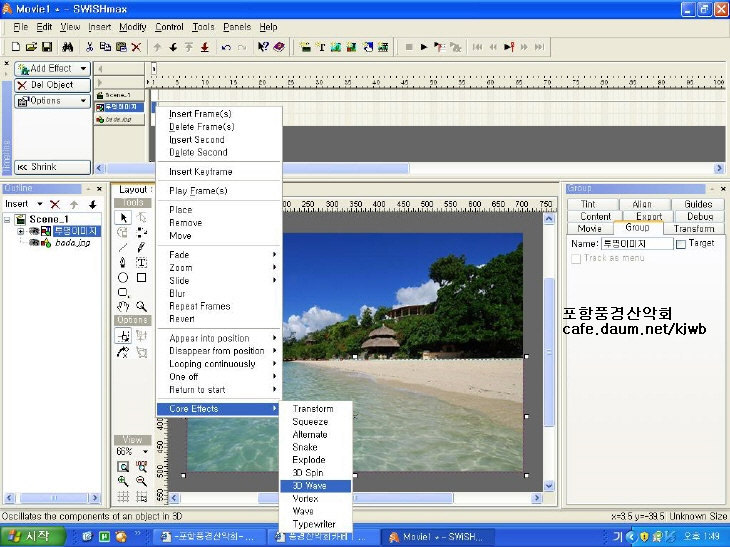Screen dimensions: 730x547
Task: Click the Play movie toolbar button
Action: 424,47
